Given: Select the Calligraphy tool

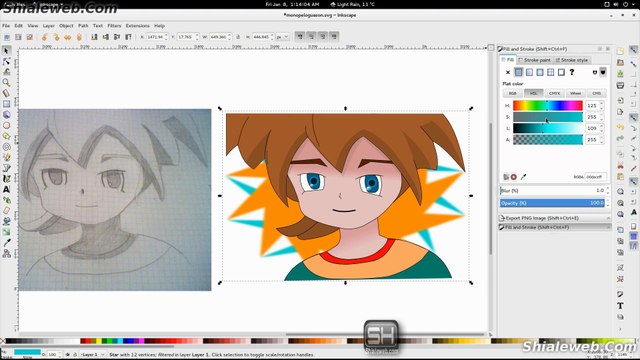Looking at the screenshot, I should 6,178.
